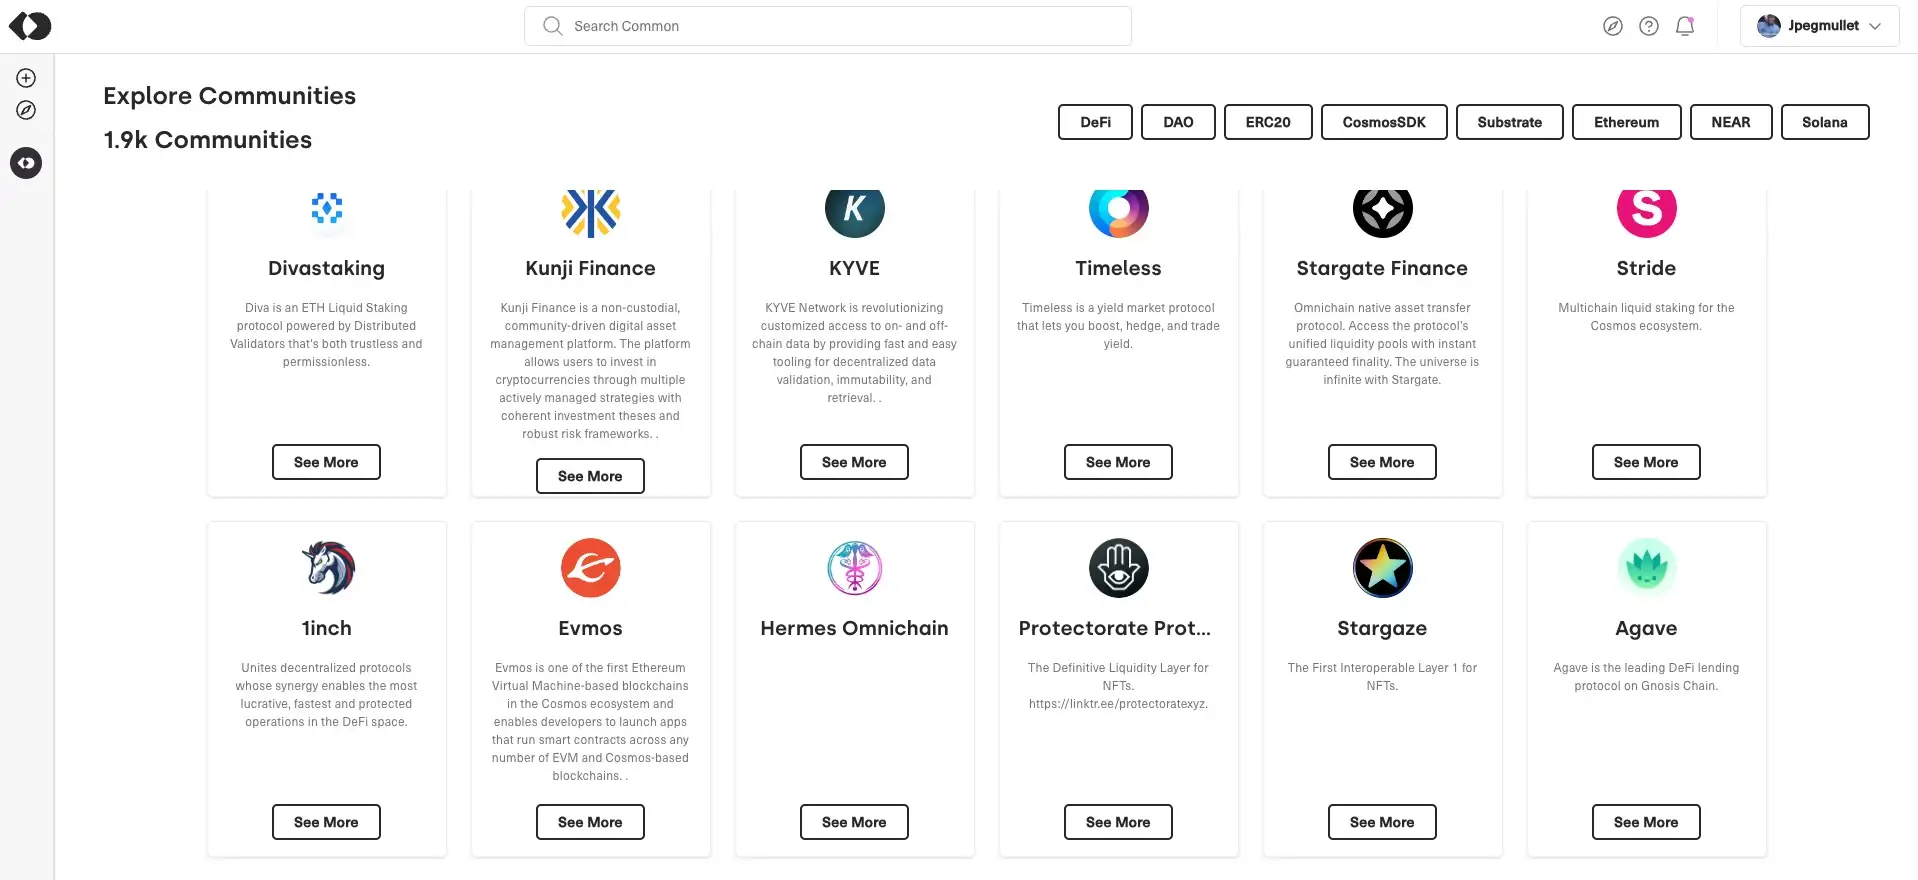Click See More under Divastaking
The height and width of the screenshot is (880, 1918).
point(326,462)
